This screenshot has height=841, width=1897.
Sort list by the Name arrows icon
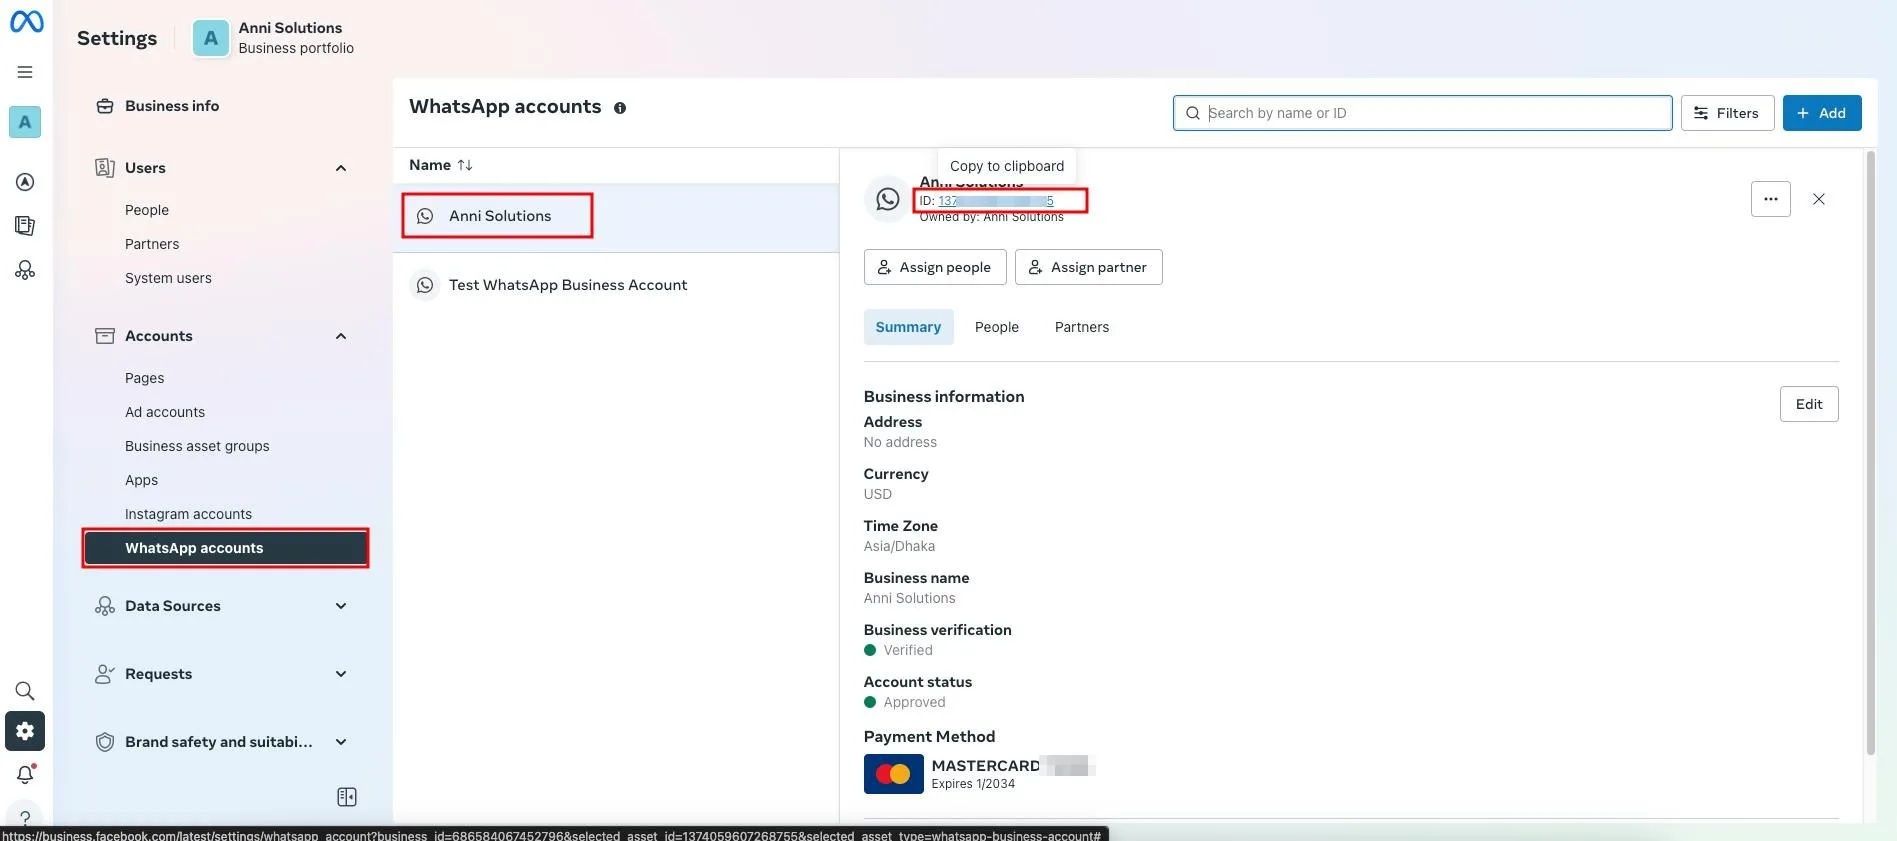[x=465, y=165]
